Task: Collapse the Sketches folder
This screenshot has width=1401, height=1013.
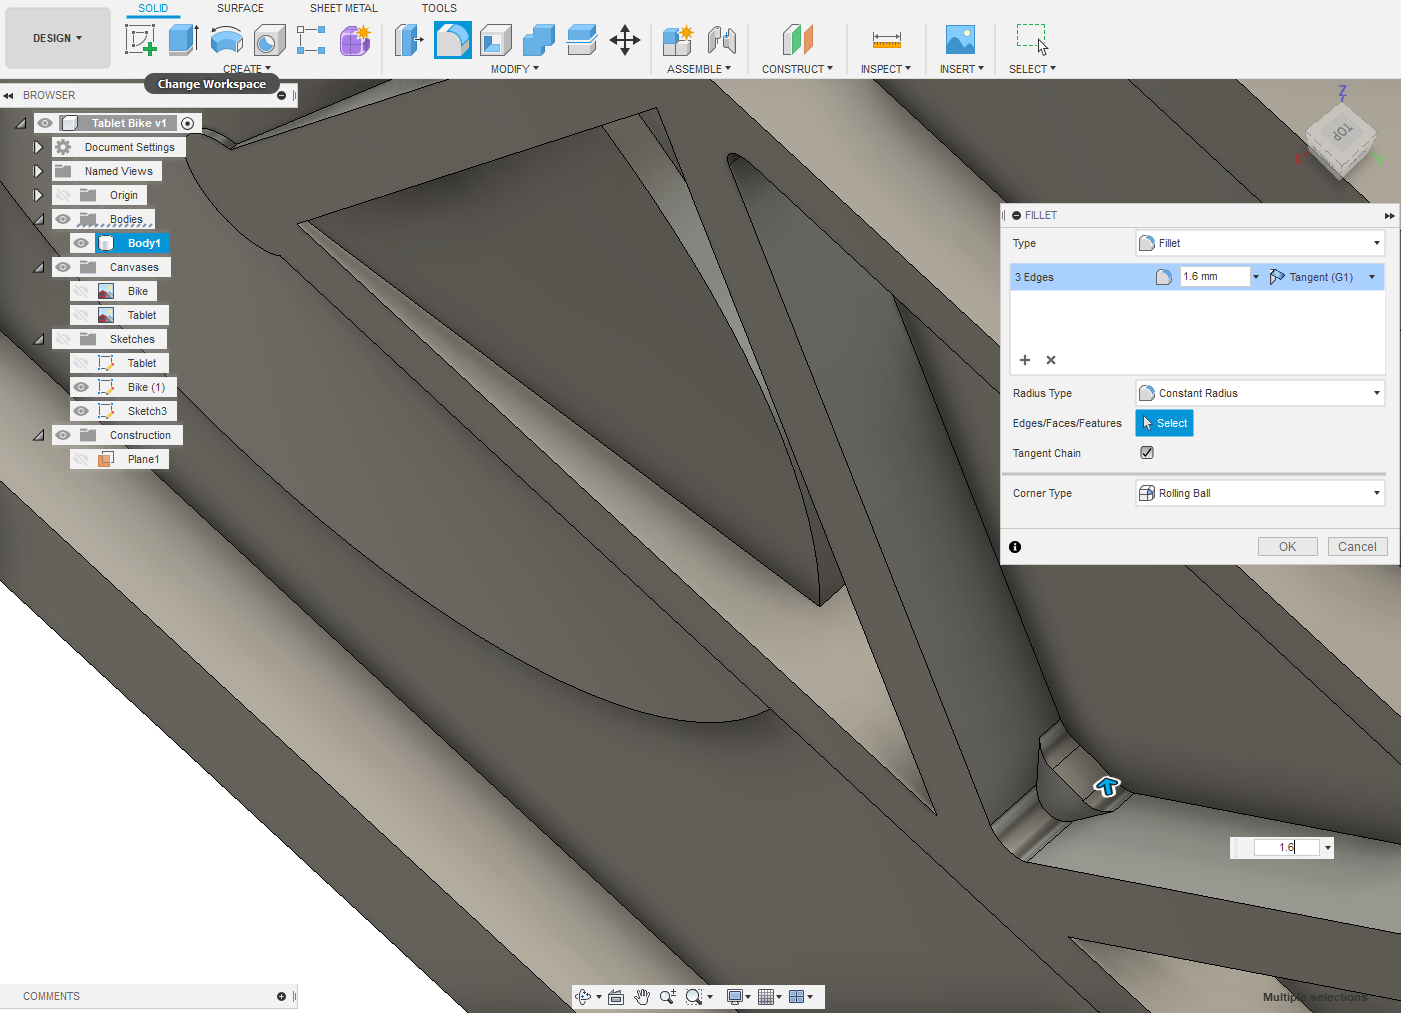Action: pos(38,339)
